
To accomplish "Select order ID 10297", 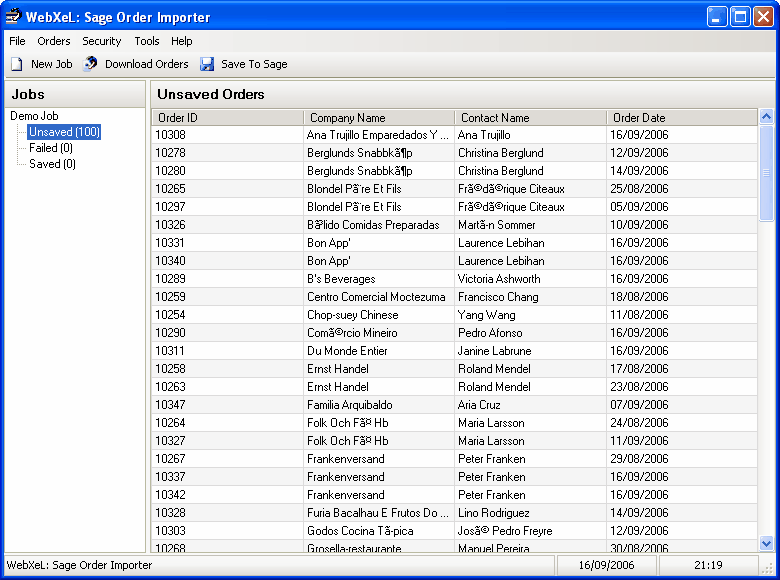I will [170, 206].
